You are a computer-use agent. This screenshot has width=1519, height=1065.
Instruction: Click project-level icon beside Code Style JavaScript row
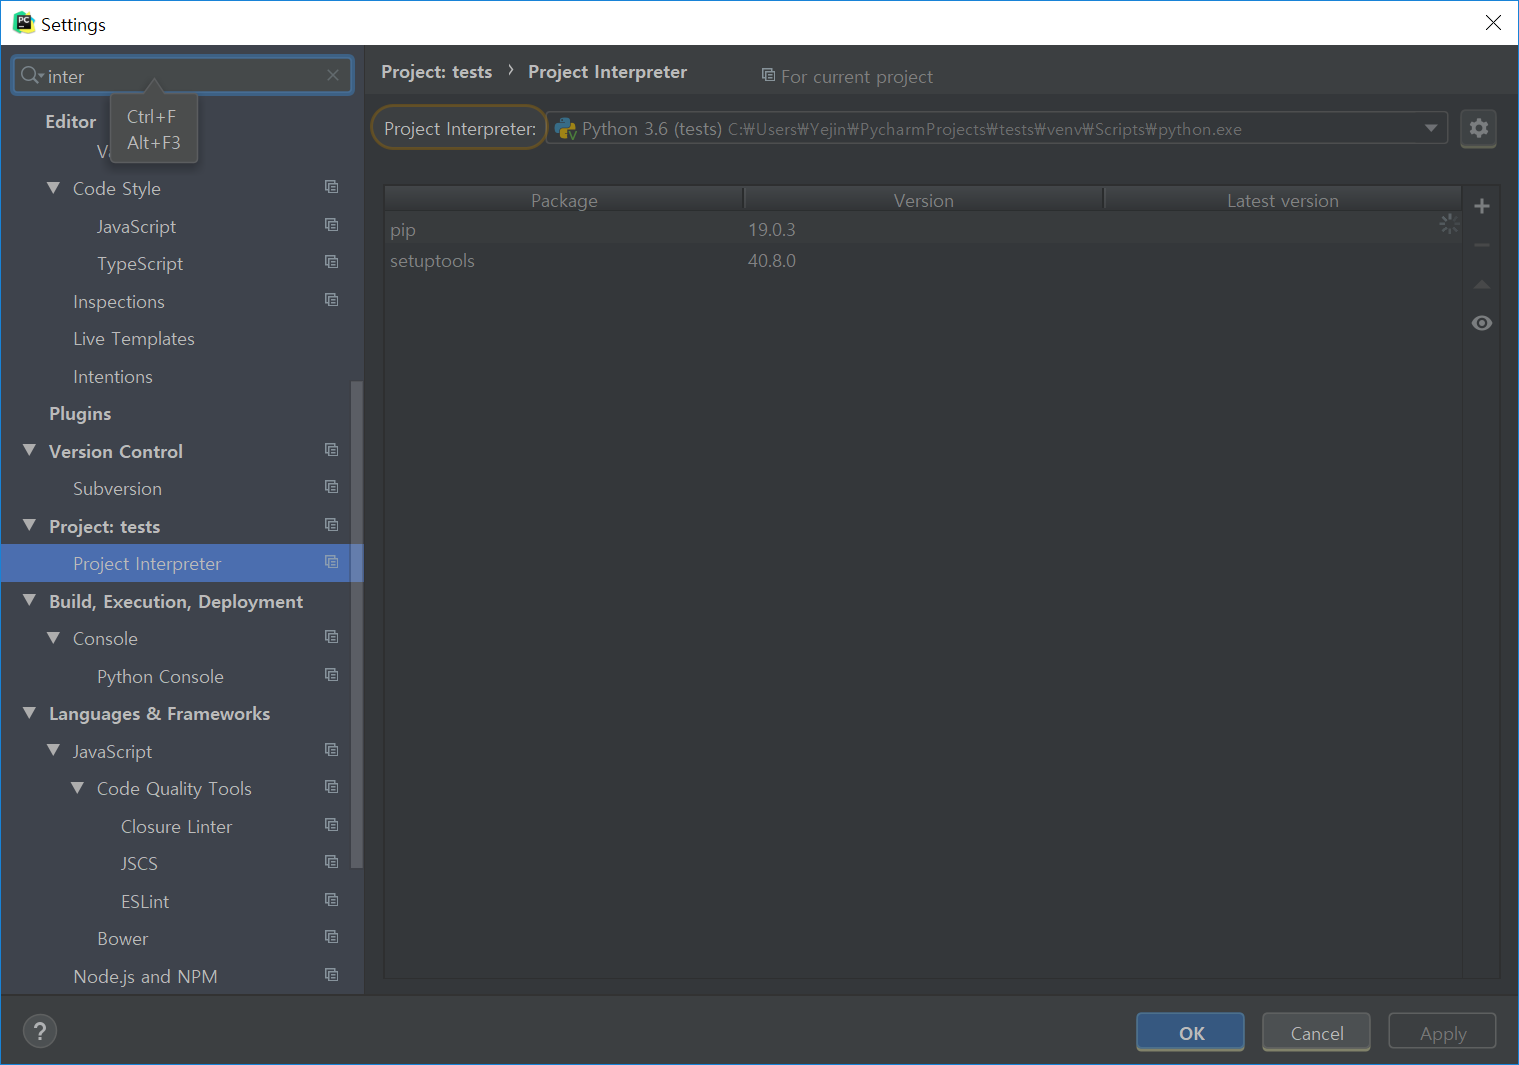click(332, 225)
